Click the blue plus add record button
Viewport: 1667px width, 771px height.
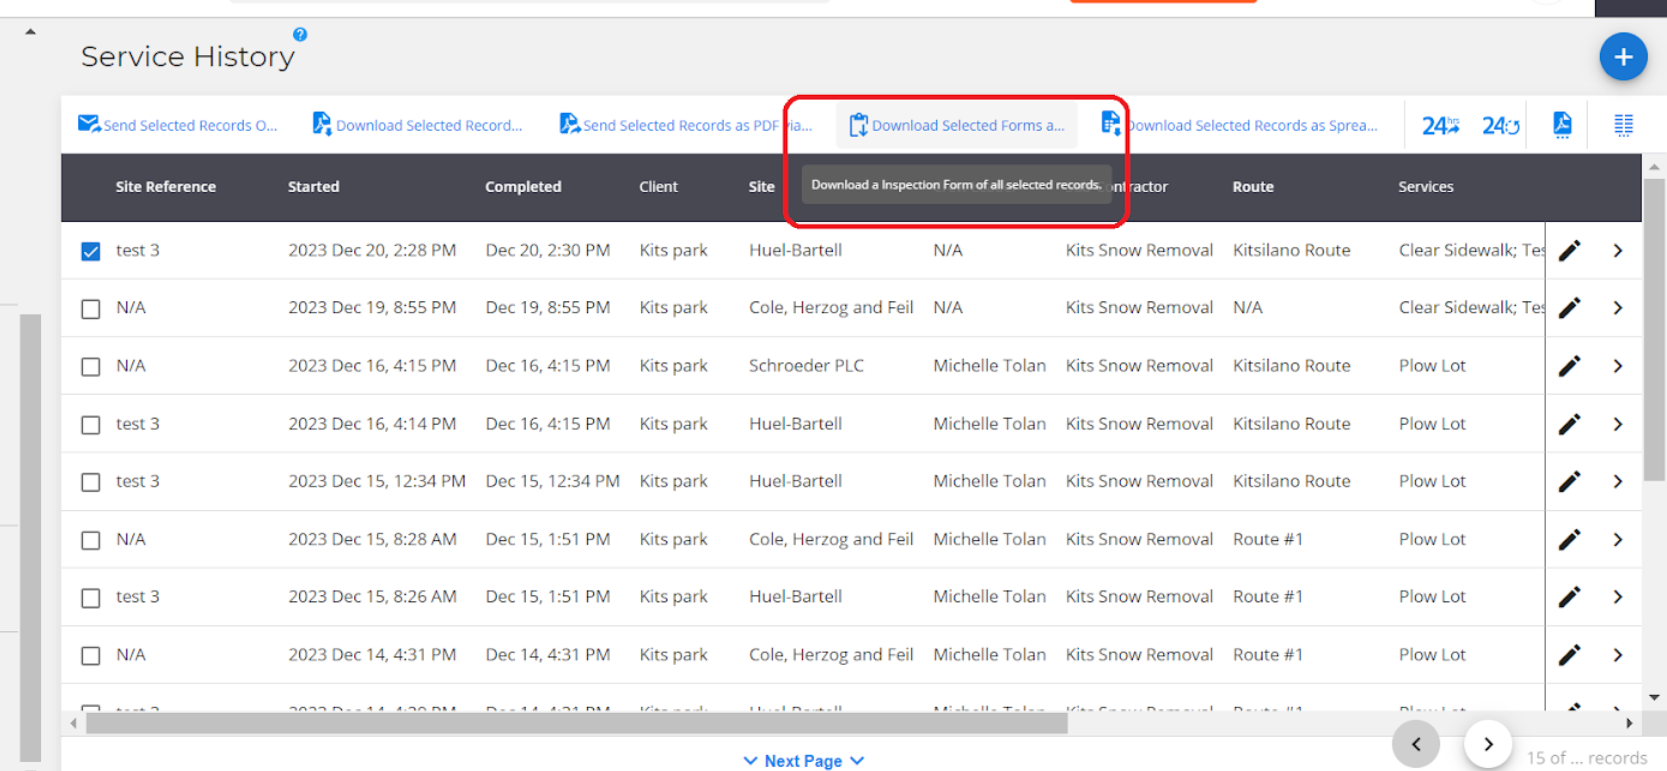1622,57
